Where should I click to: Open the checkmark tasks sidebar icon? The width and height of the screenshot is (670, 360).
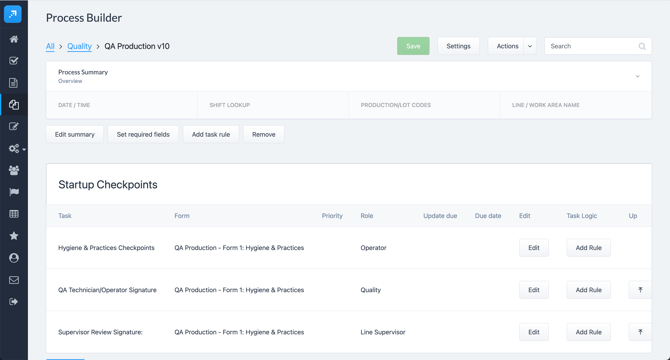14,61
